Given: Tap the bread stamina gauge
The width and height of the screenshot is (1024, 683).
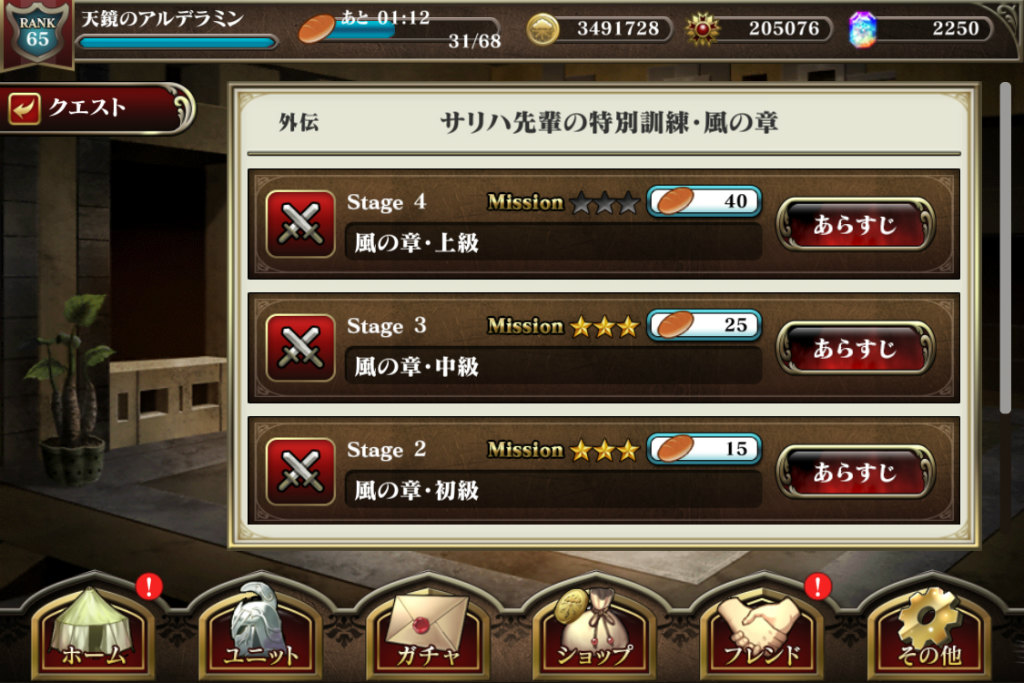Looking at the screenshot, I should 400,30.
